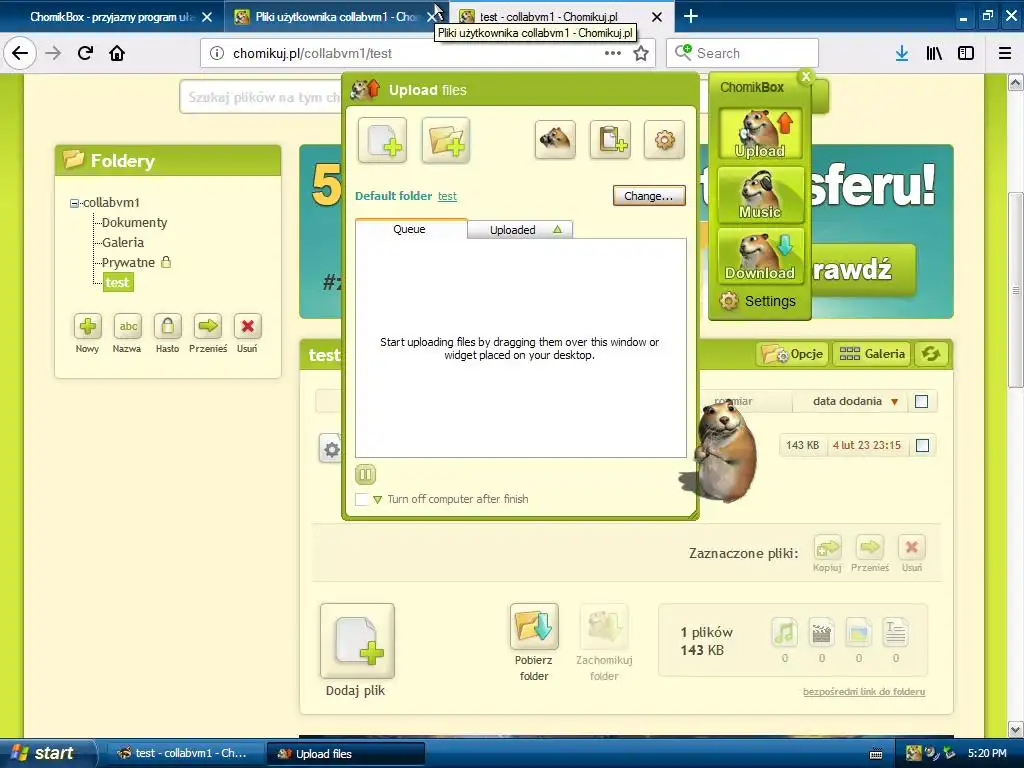Screen dimensions: 1024x768
Task: Open Music in the ChomikBox widget
Action: coord(760,195)
